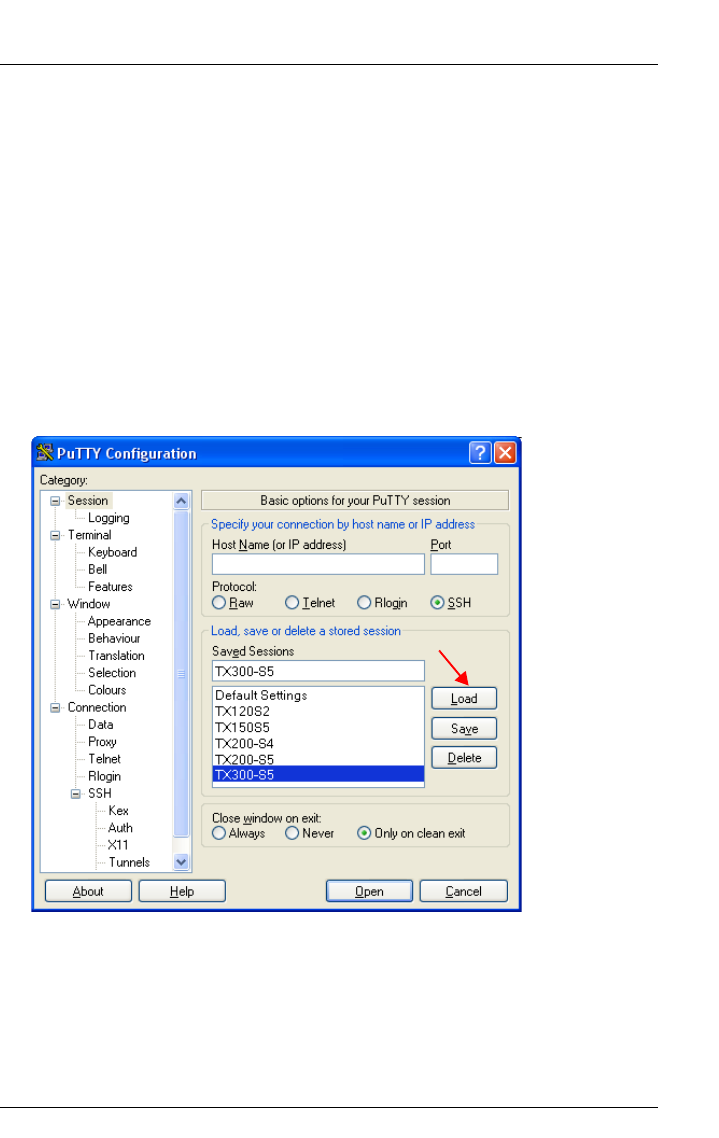719x1138 pixels.
Task: Open the Keyboard settings category
Action: (x=112, y=552)
